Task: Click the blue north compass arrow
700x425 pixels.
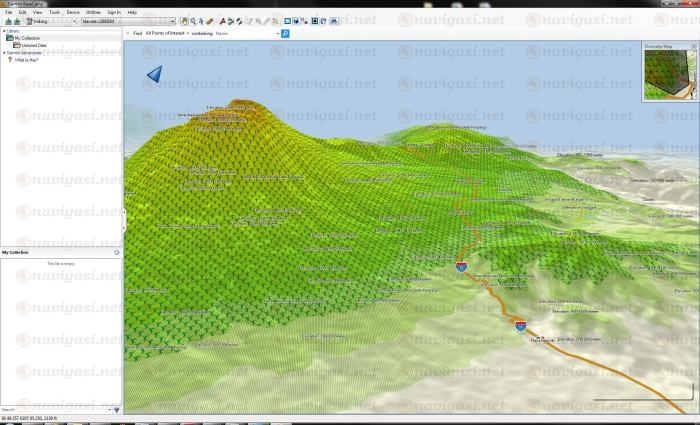Action: click(x=154, y=74)
